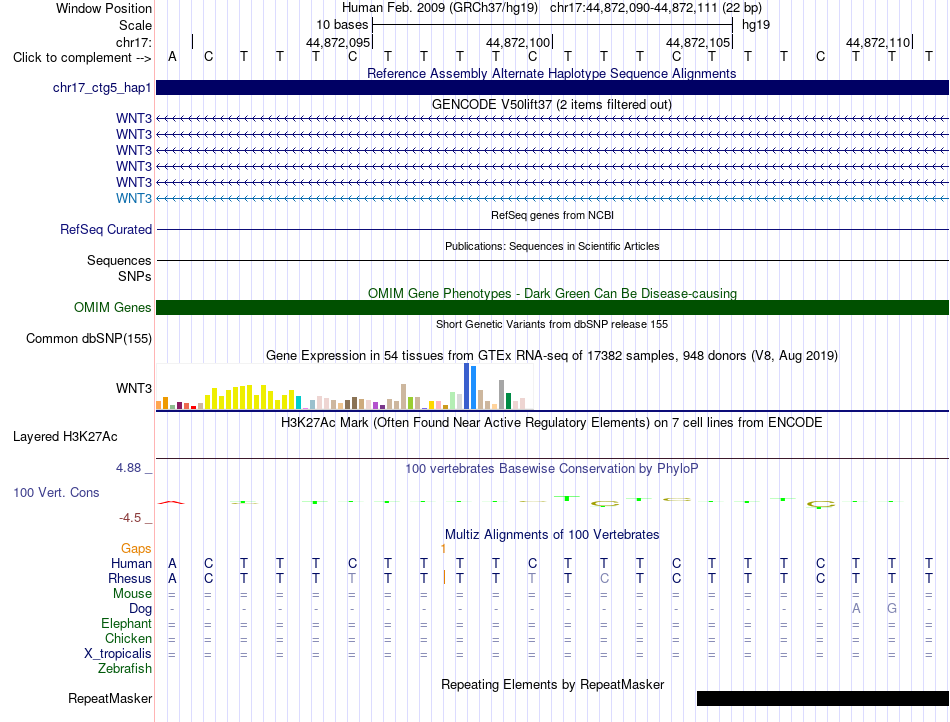The height and width of the screenshot is (722, 950).
Task: Open the RefSeq genes from NCBI title
Action: pos(552,215)
